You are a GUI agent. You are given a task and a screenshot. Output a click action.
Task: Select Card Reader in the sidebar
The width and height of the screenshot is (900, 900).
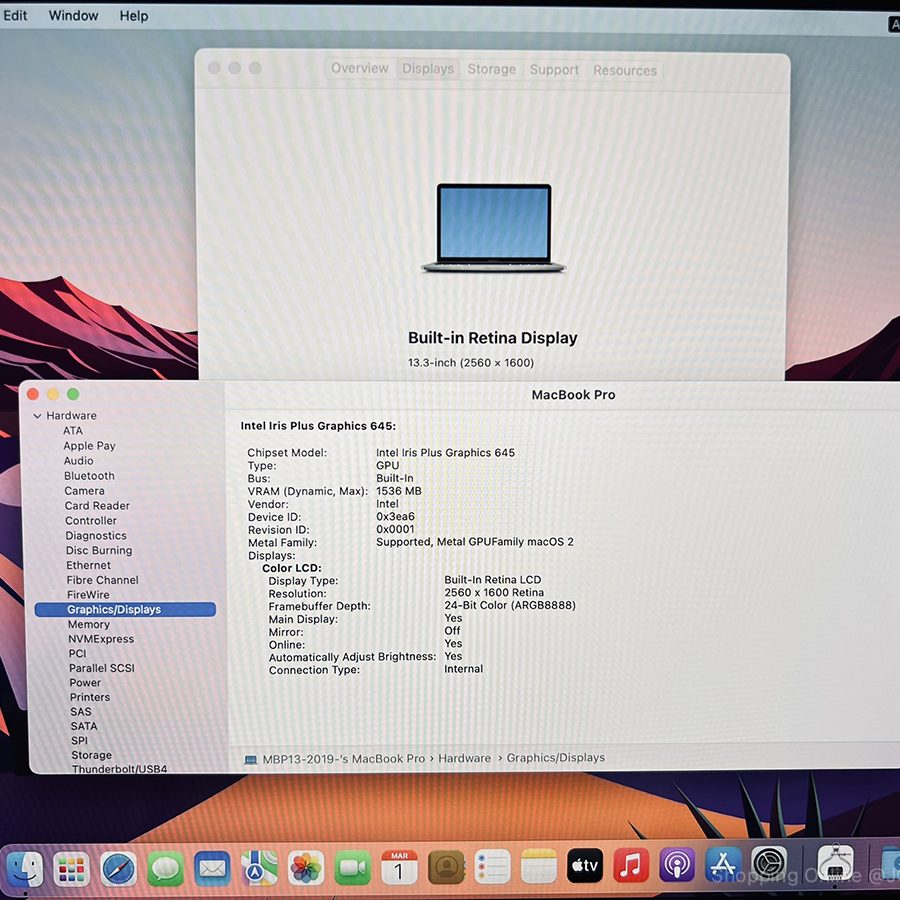coord(97,506)
